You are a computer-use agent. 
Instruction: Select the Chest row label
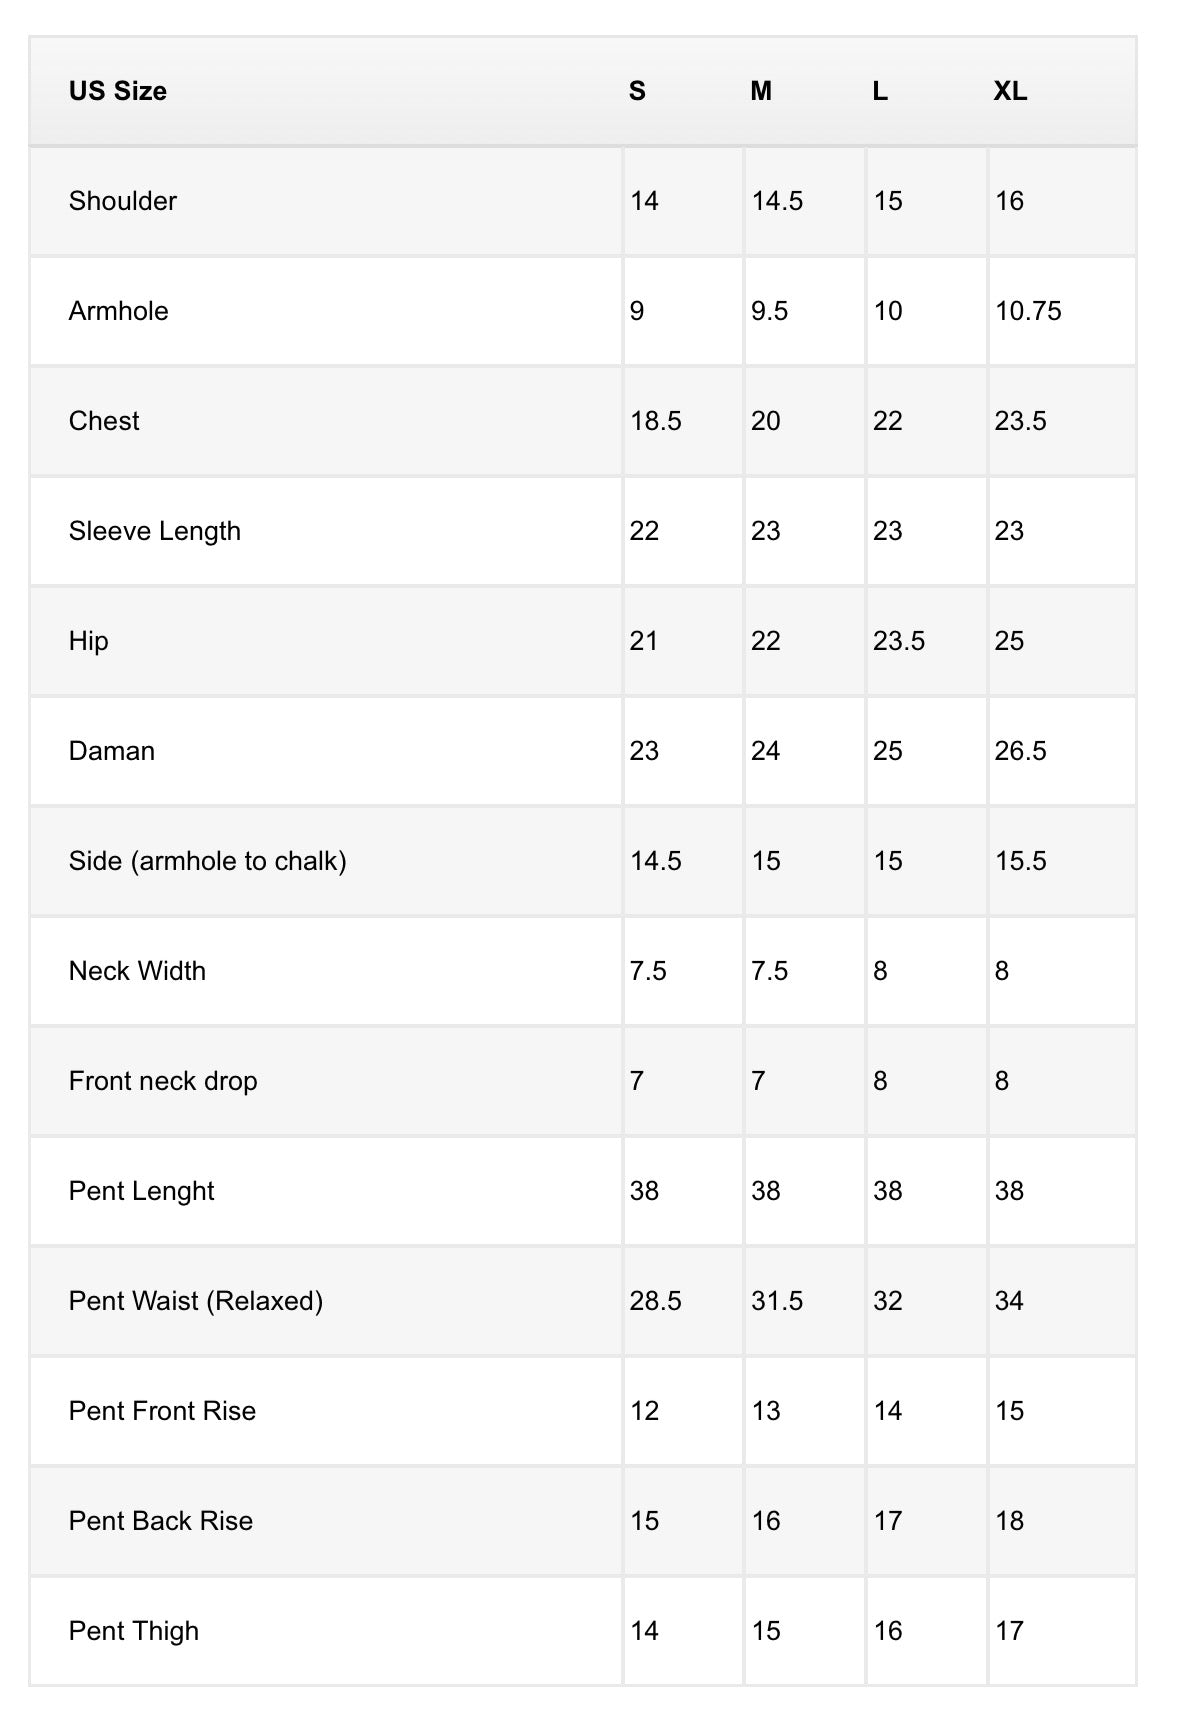pyautogui.click(x=104, y=421)
